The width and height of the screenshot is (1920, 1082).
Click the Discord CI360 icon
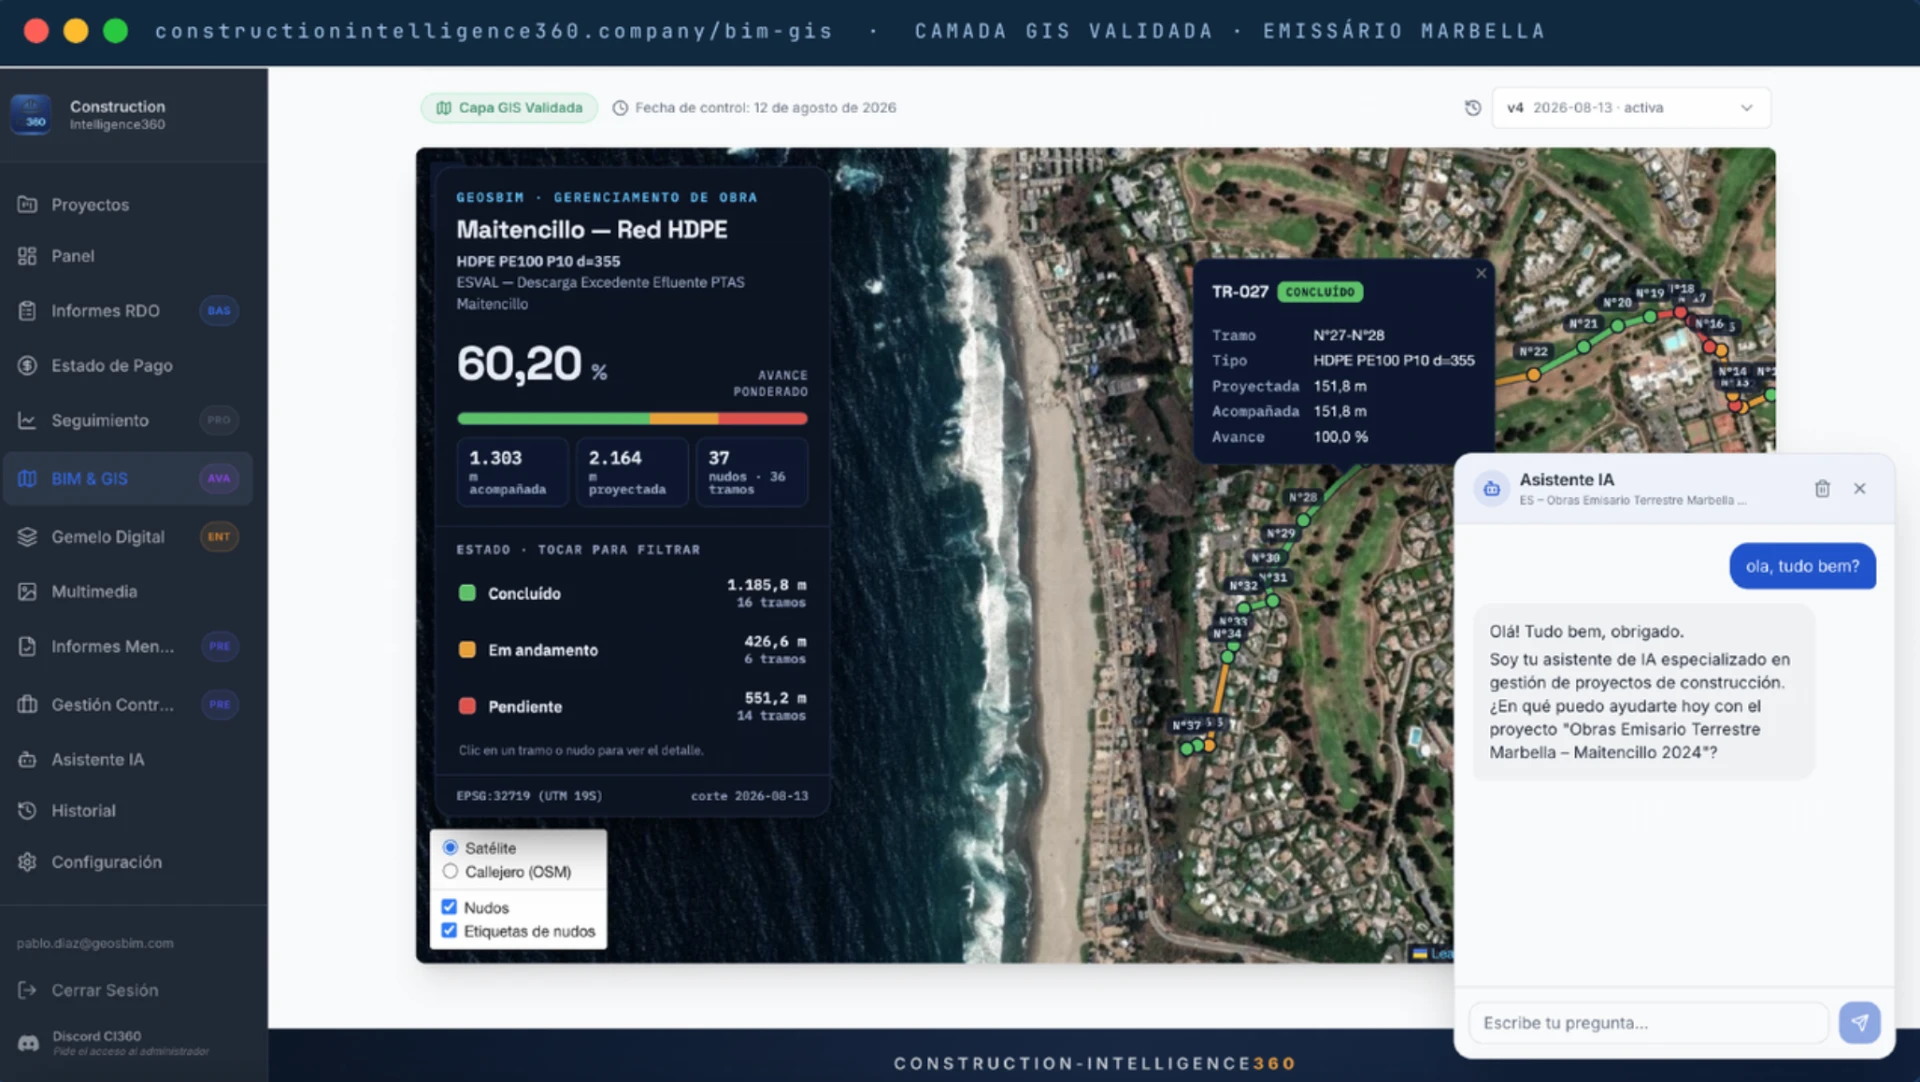[x=28, y=1043]
